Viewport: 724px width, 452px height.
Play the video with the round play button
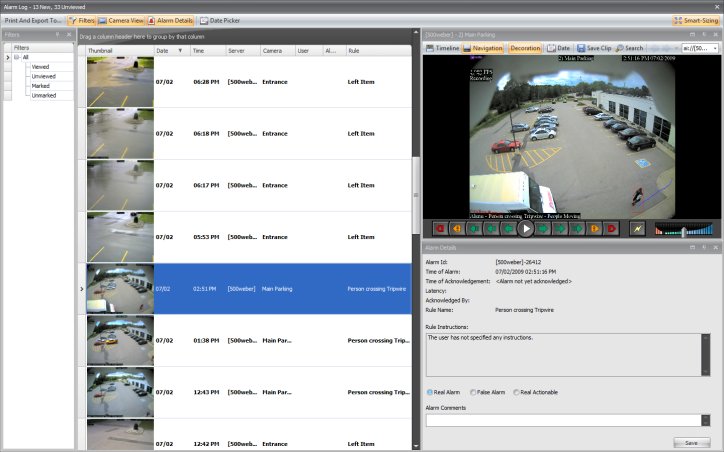[x=525, y=229]
